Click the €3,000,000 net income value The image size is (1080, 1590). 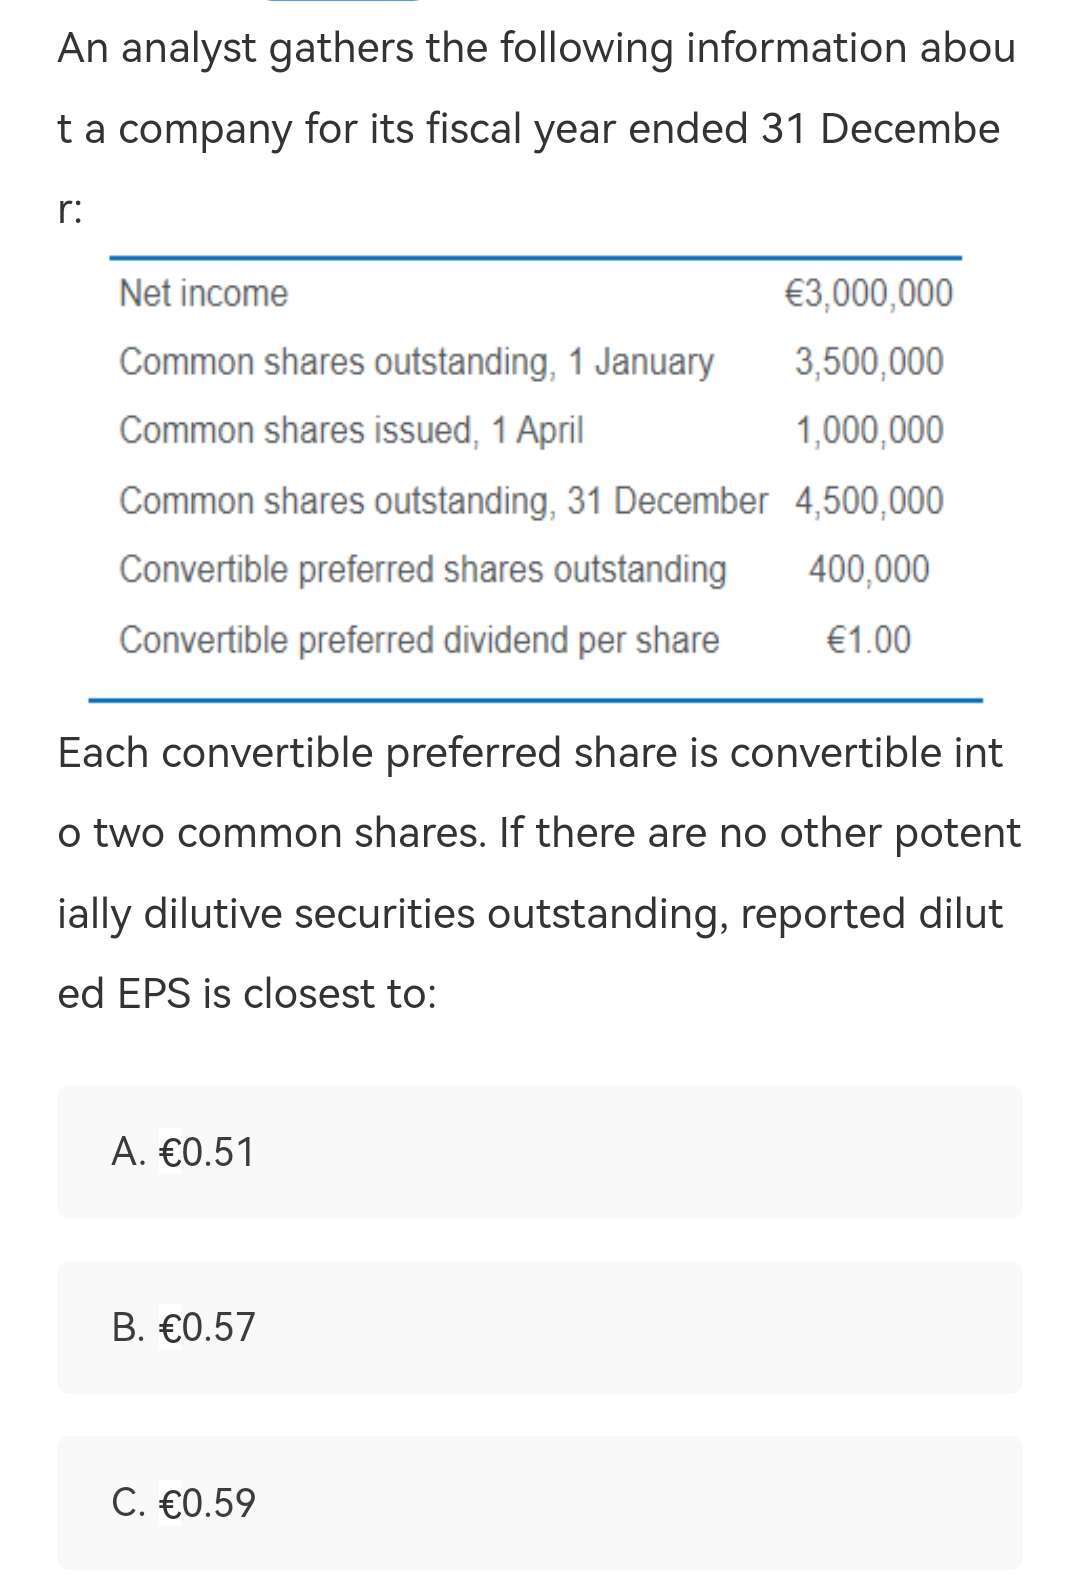[868, 294]
